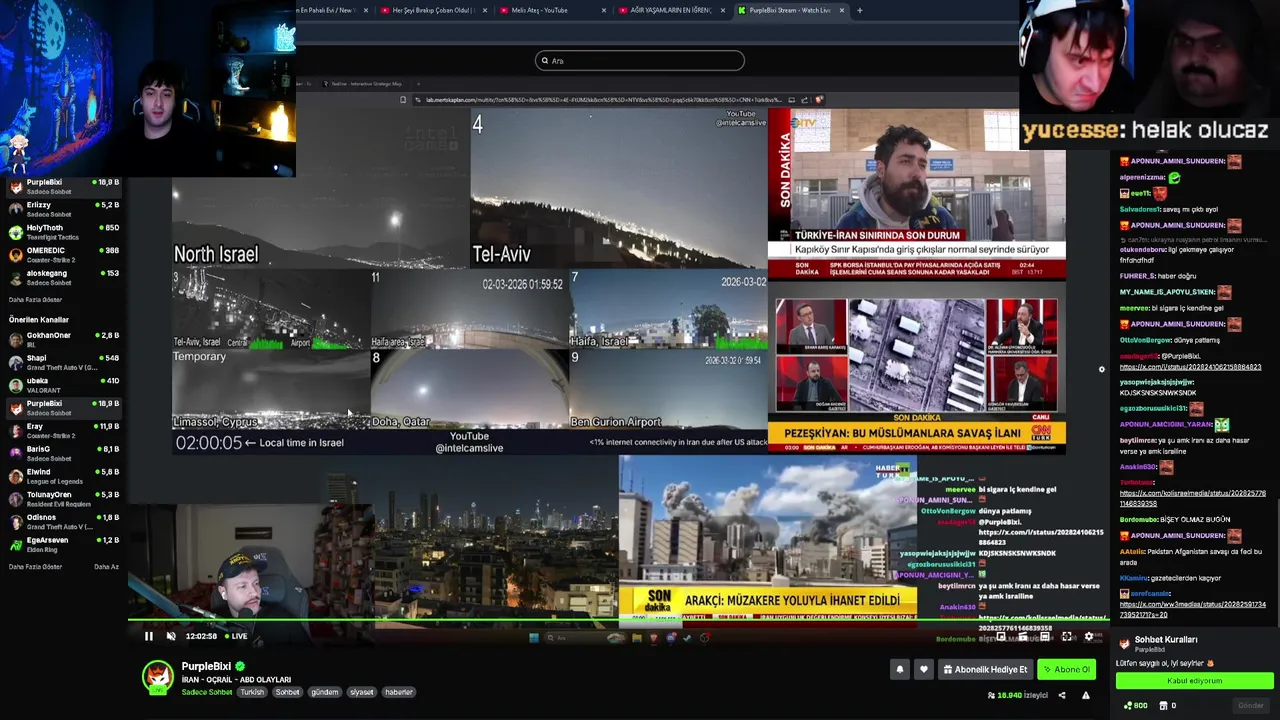
Task: Accept chat rules via Kabul ediyorum
Action: coord(1194,681)
